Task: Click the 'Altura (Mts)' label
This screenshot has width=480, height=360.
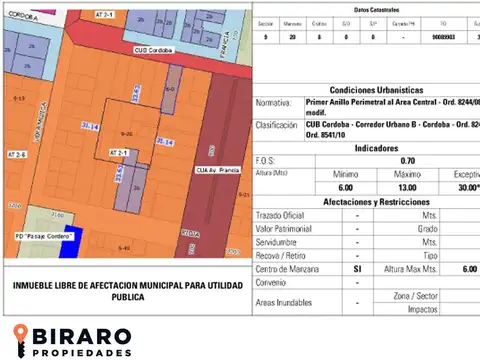Action: point(271,173)
